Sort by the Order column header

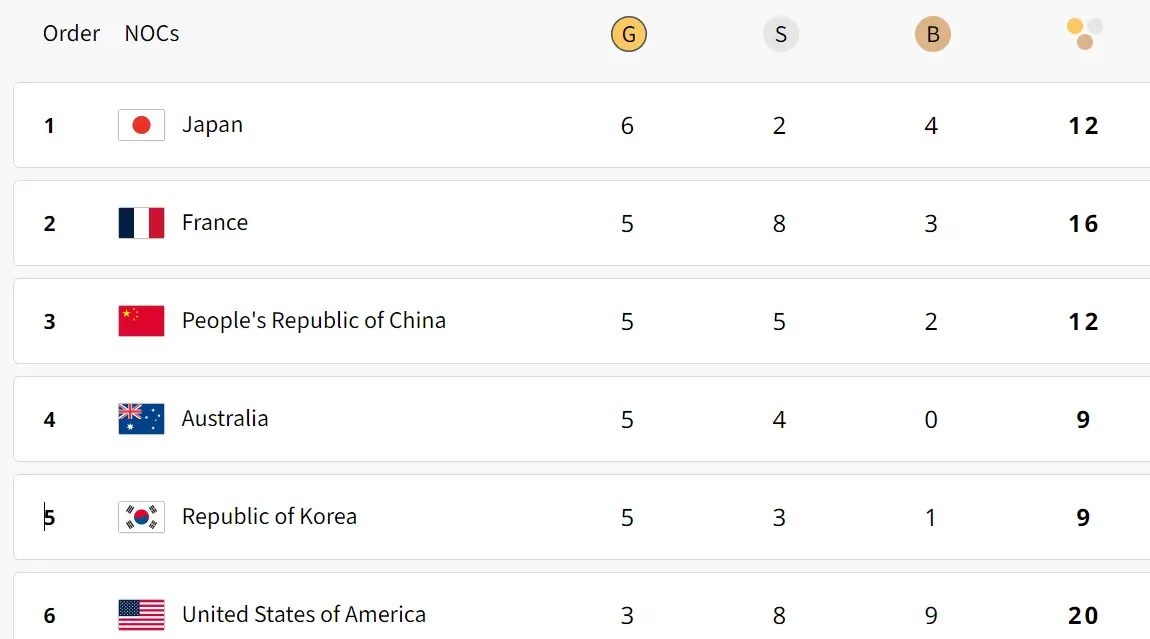click(x=71, y=34)
